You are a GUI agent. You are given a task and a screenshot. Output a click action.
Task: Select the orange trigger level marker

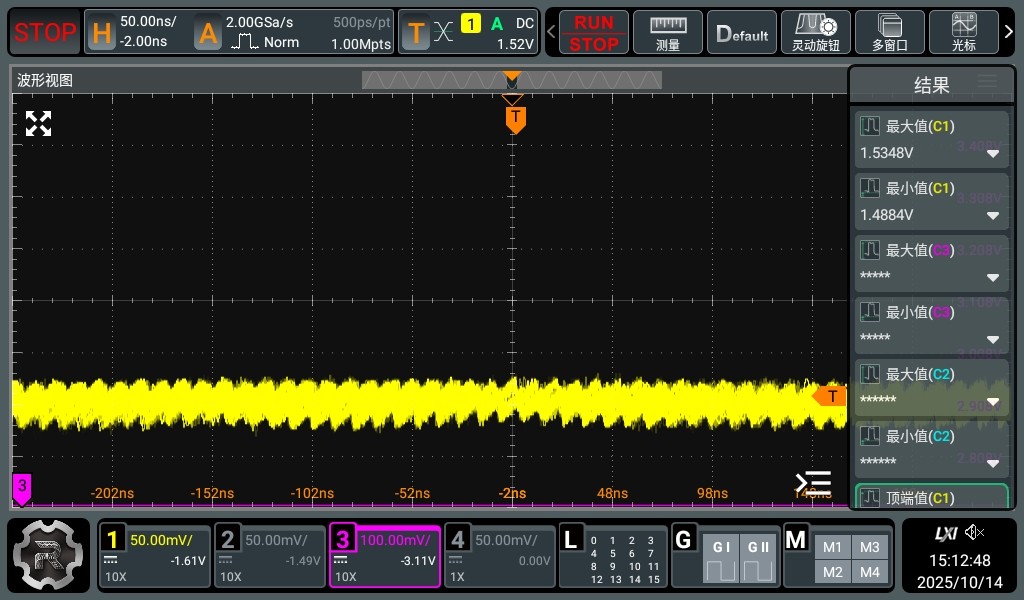click(830, 397)
